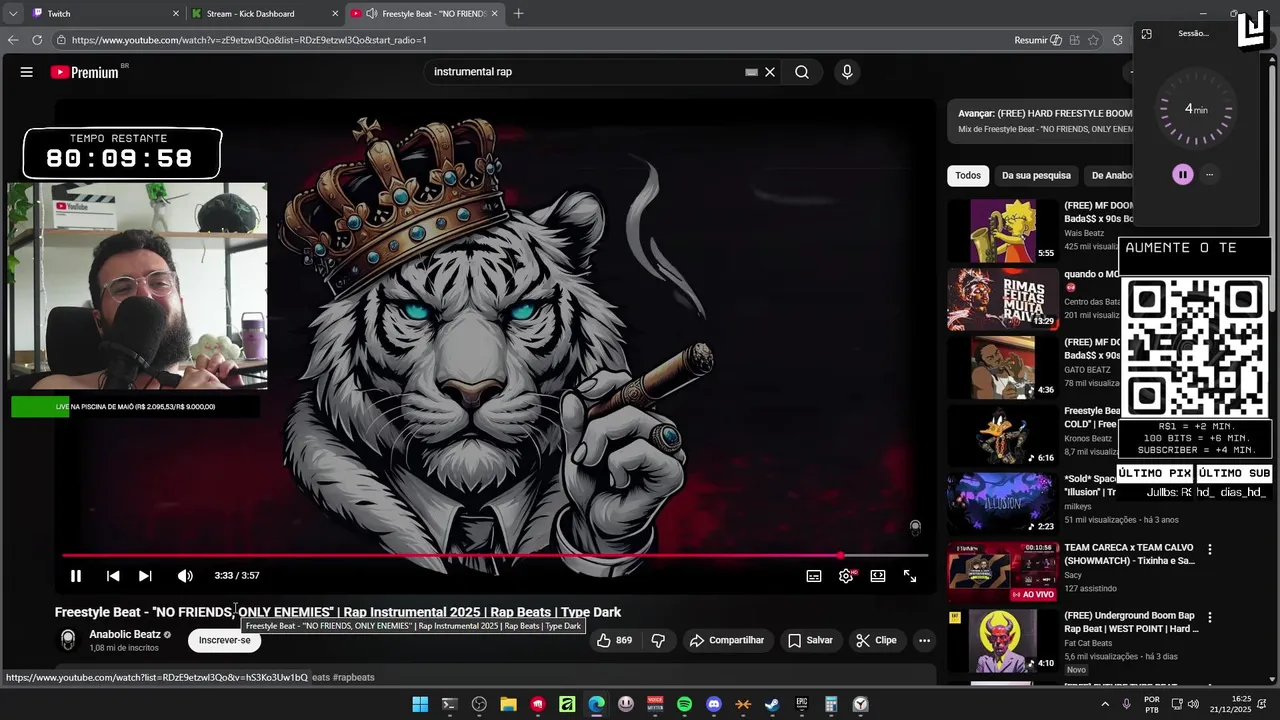Mute the Freestyle Beat tab audio
Viewport: 1280px width, 720px height.
click(372, 14)
